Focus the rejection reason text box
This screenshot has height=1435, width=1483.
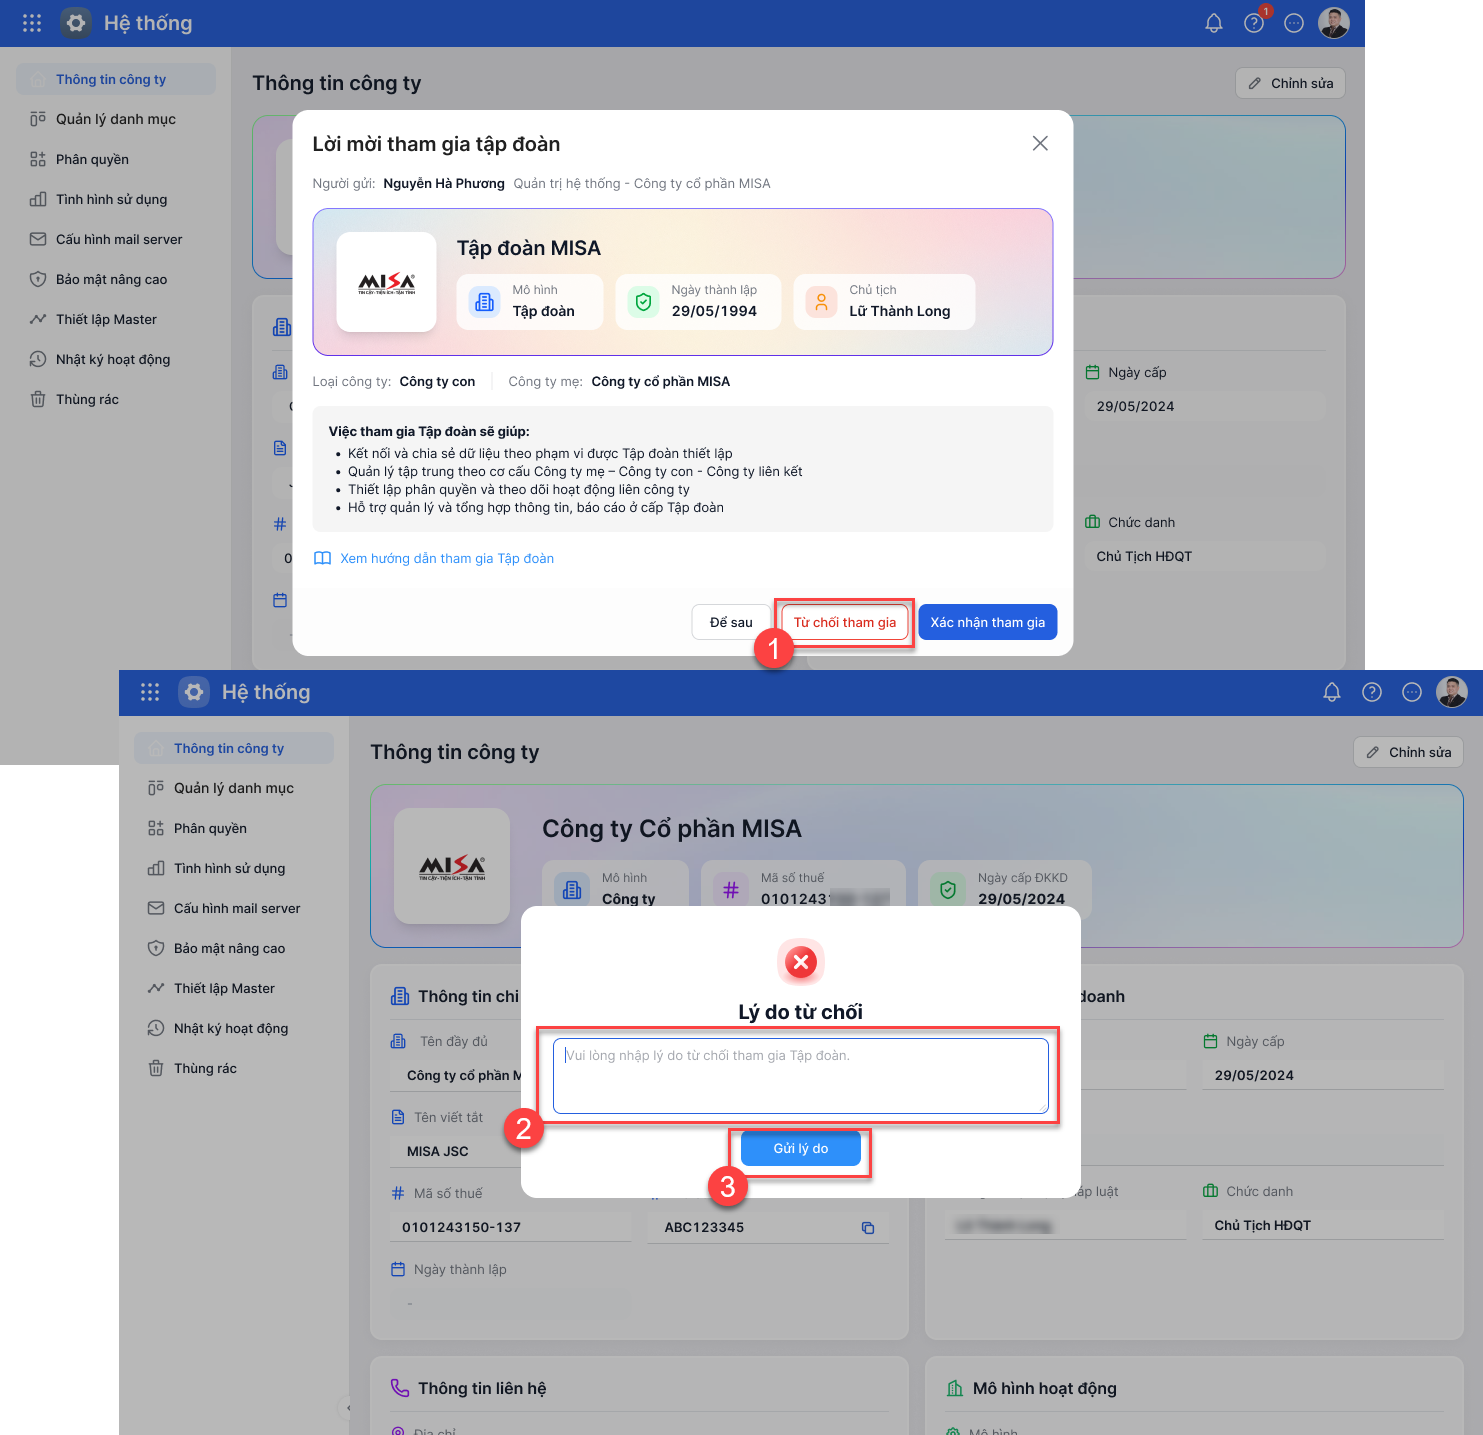[x=801, y=1076]
